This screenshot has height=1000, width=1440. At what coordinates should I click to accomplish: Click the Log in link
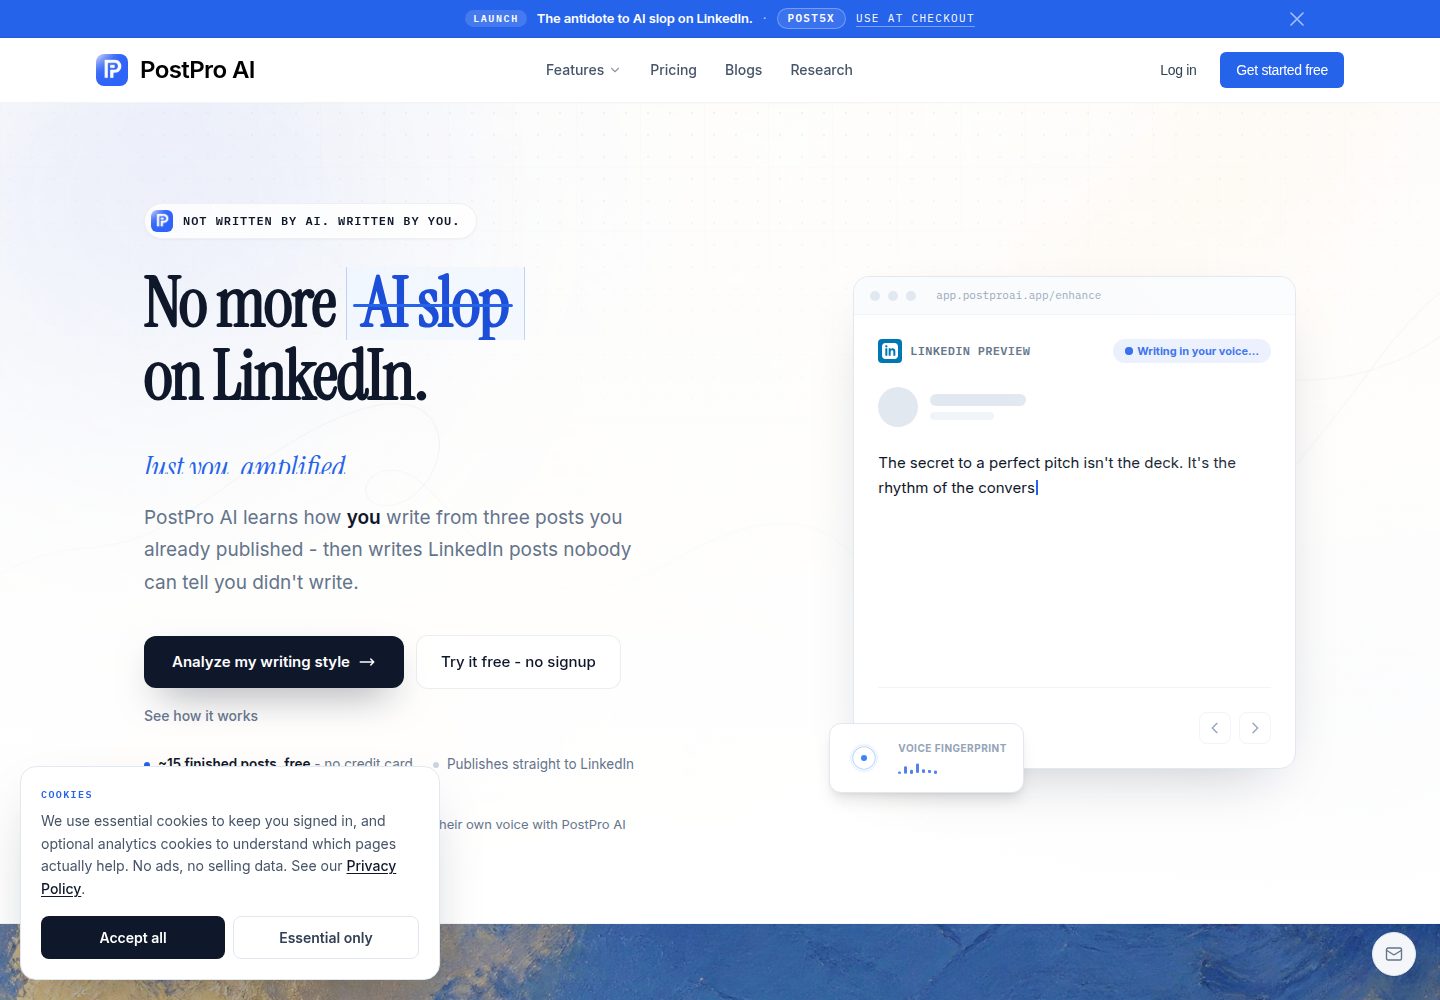[x=1178, y=70]
